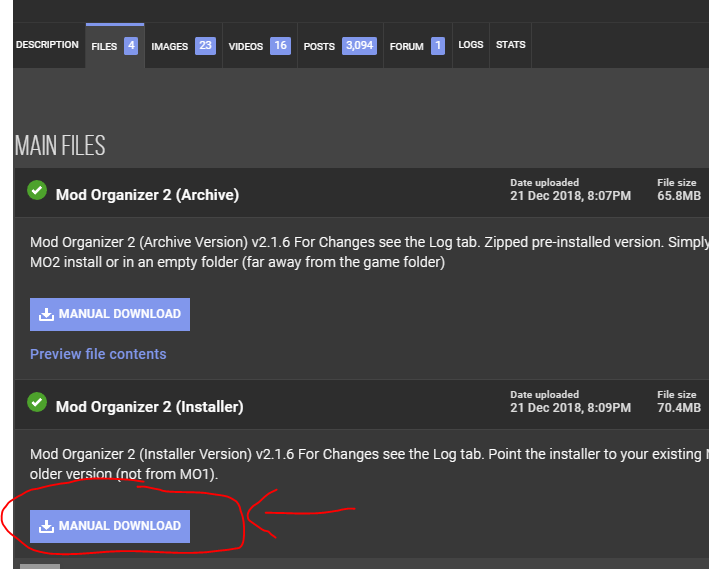Viewport: 709px width, 569px height.
Task: Show the Stats tab
Action: pos(510,45)
